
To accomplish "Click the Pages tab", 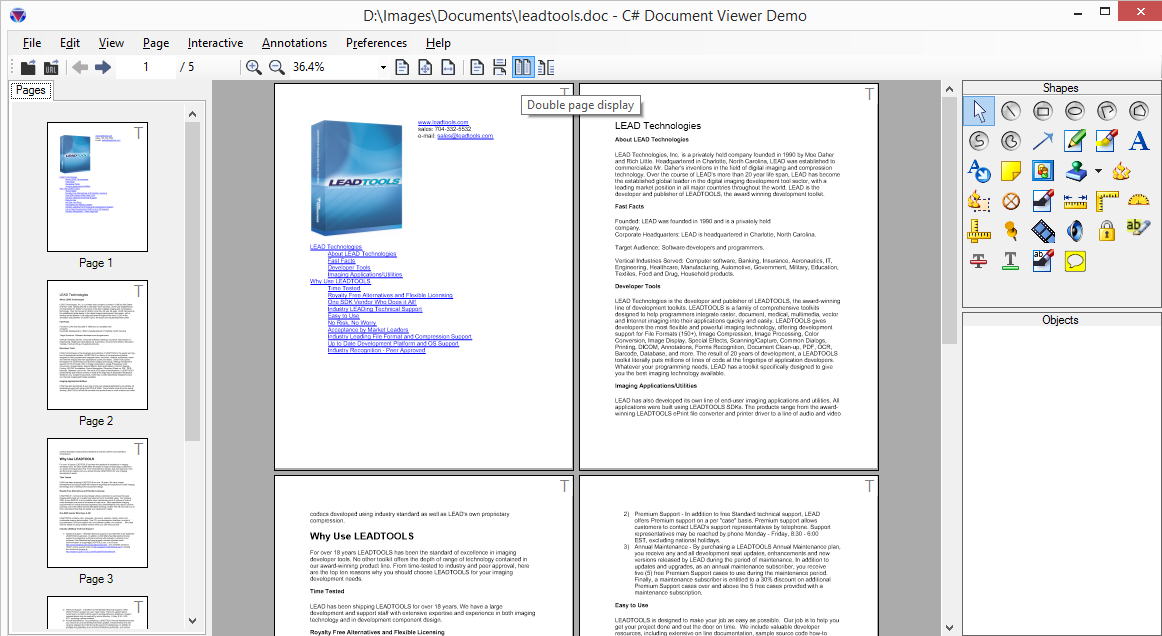I will [31, 90].
